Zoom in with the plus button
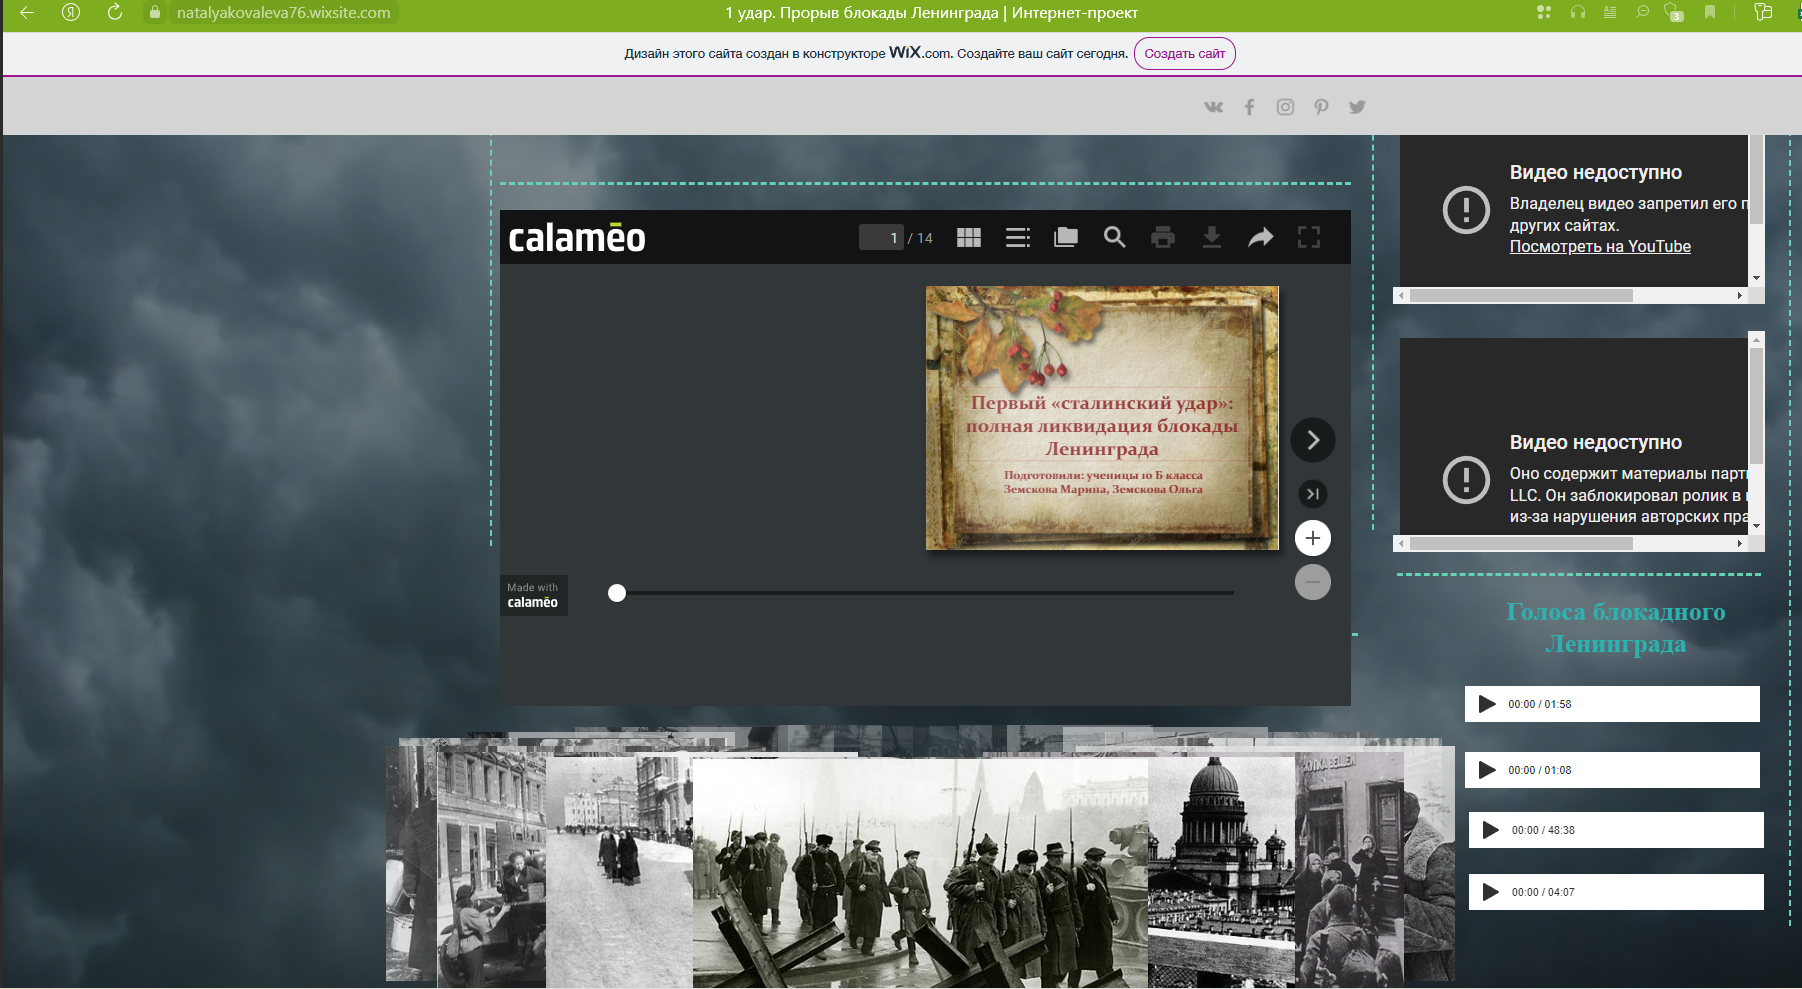The width and height of the screenshot is (1802, 989). (x=1313, y=538)
